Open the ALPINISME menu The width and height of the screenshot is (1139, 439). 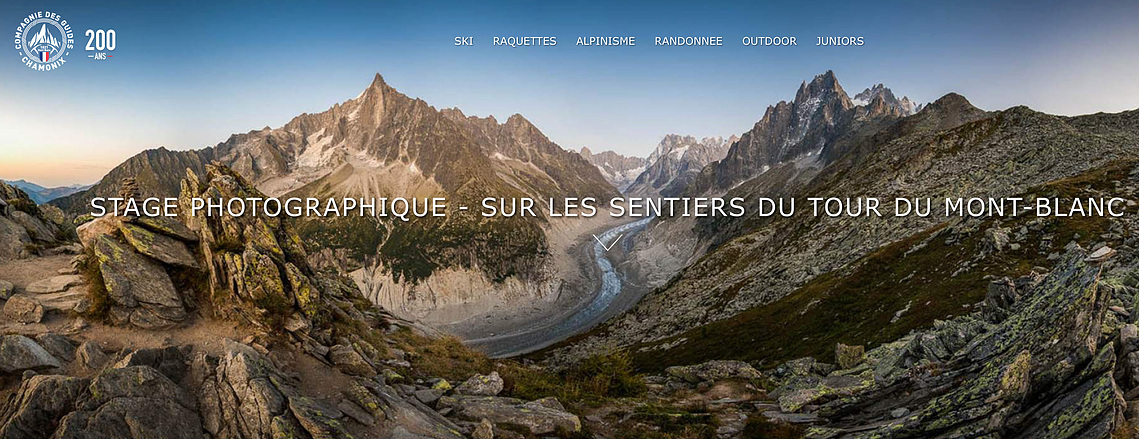605,41
